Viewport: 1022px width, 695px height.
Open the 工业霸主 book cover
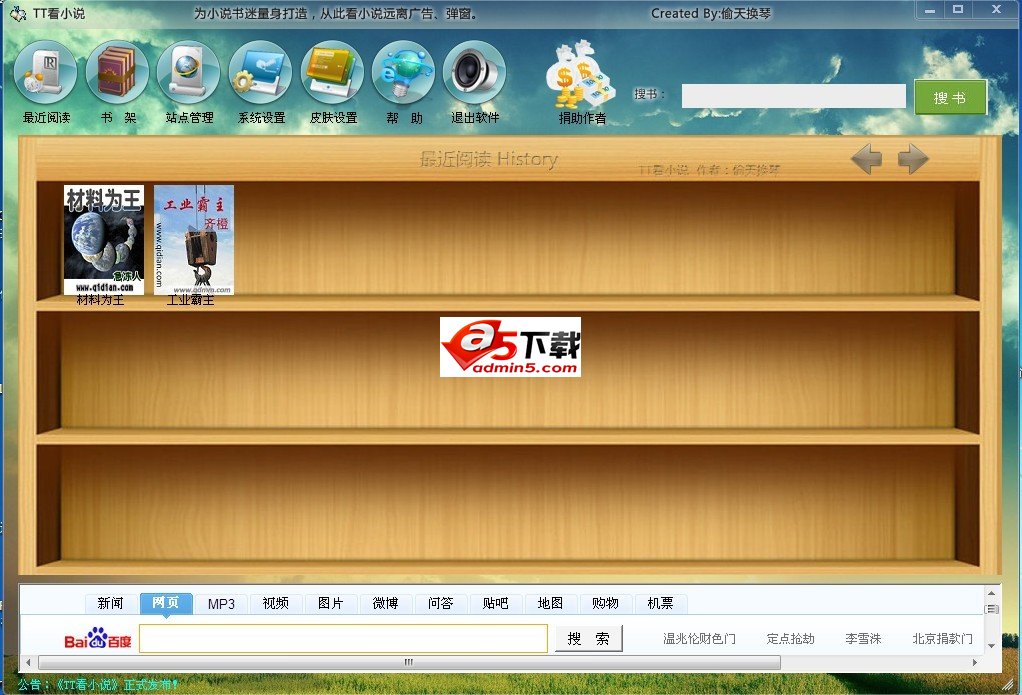pyautogui.click(x=194, y=239)
